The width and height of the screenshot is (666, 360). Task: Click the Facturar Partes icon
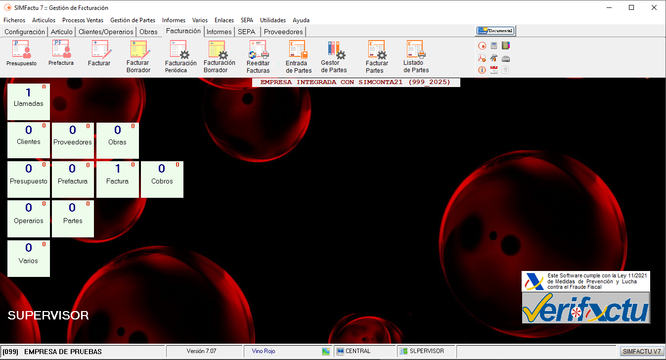(x=376, y=56)
